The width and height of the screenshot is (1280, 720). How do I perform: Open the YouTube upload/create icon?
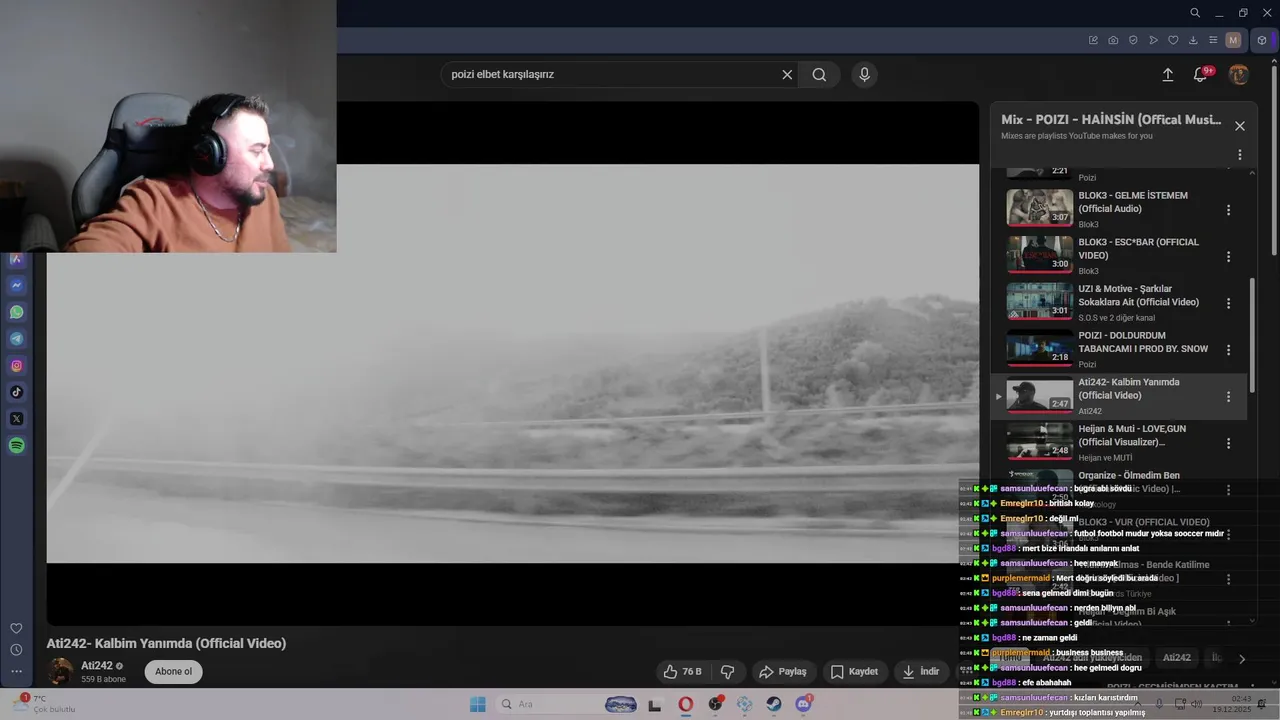click(1167, 75)
